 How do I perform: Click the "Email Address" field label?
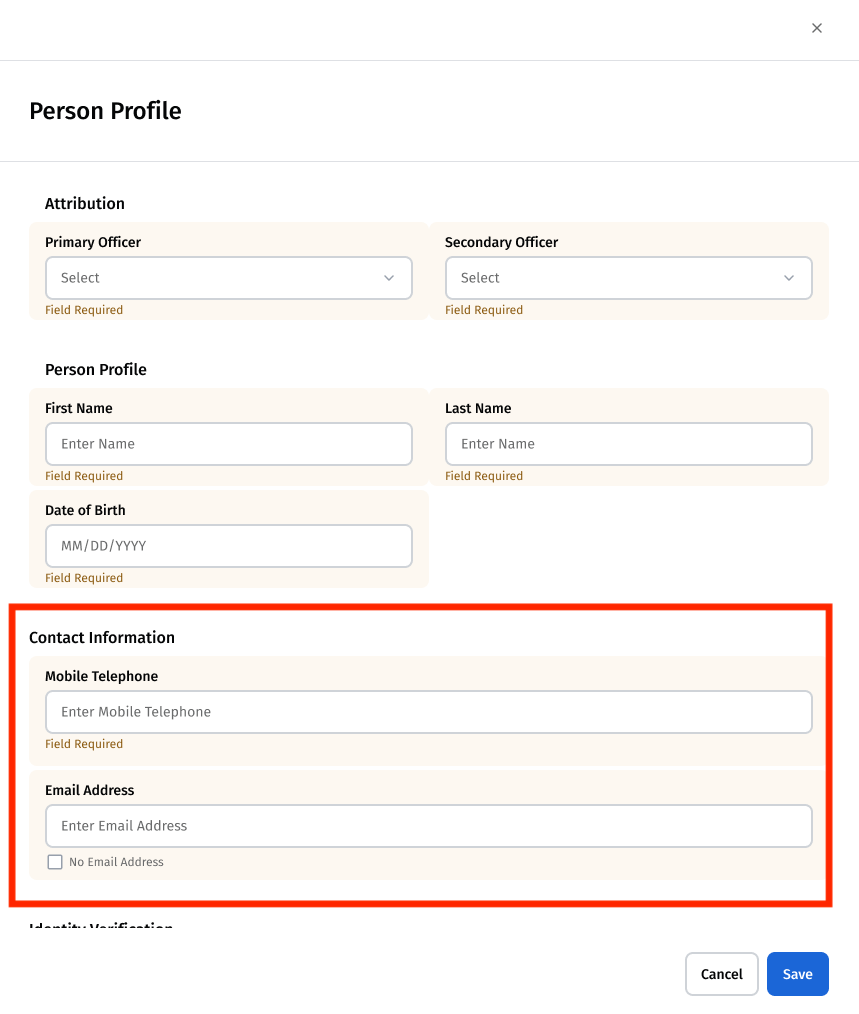pos(89,790)
